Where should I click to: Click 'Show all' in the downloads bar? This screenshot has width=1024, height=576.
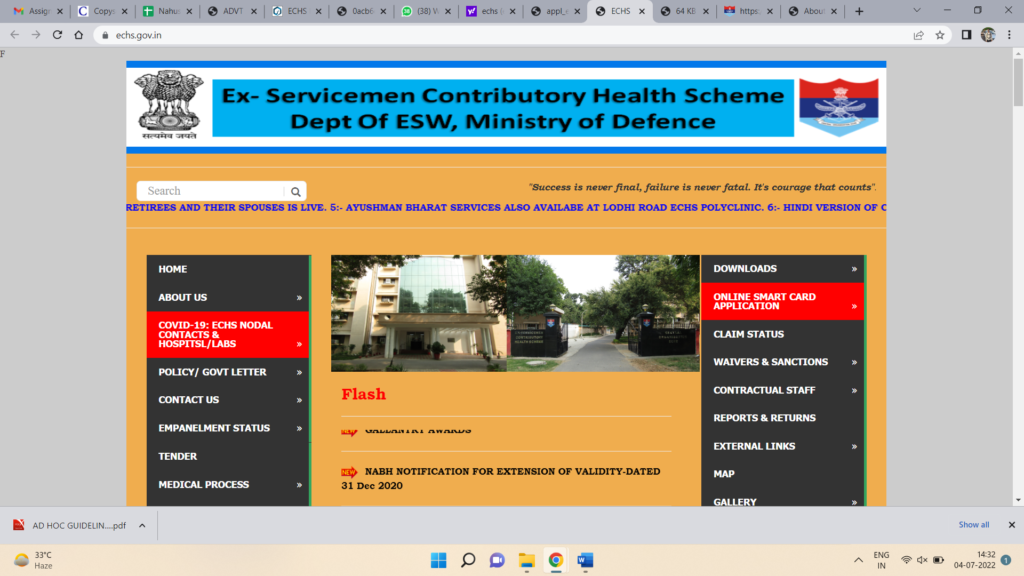point(973,524)
